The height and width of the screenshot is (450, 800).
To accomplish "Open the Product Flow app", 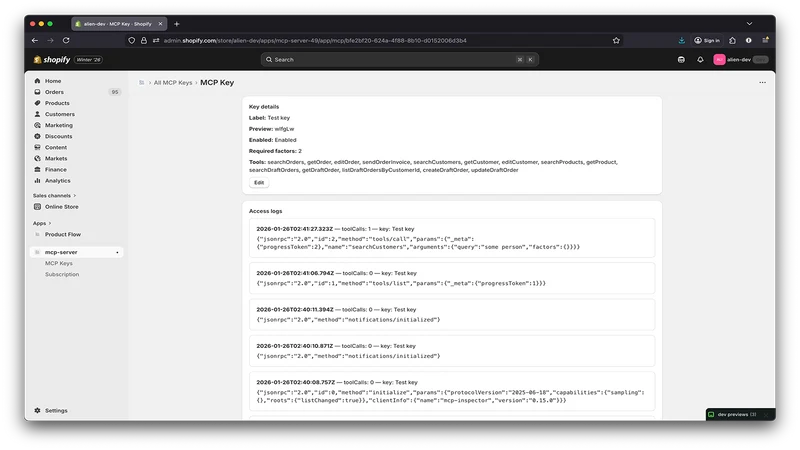I will pos(62,234).
